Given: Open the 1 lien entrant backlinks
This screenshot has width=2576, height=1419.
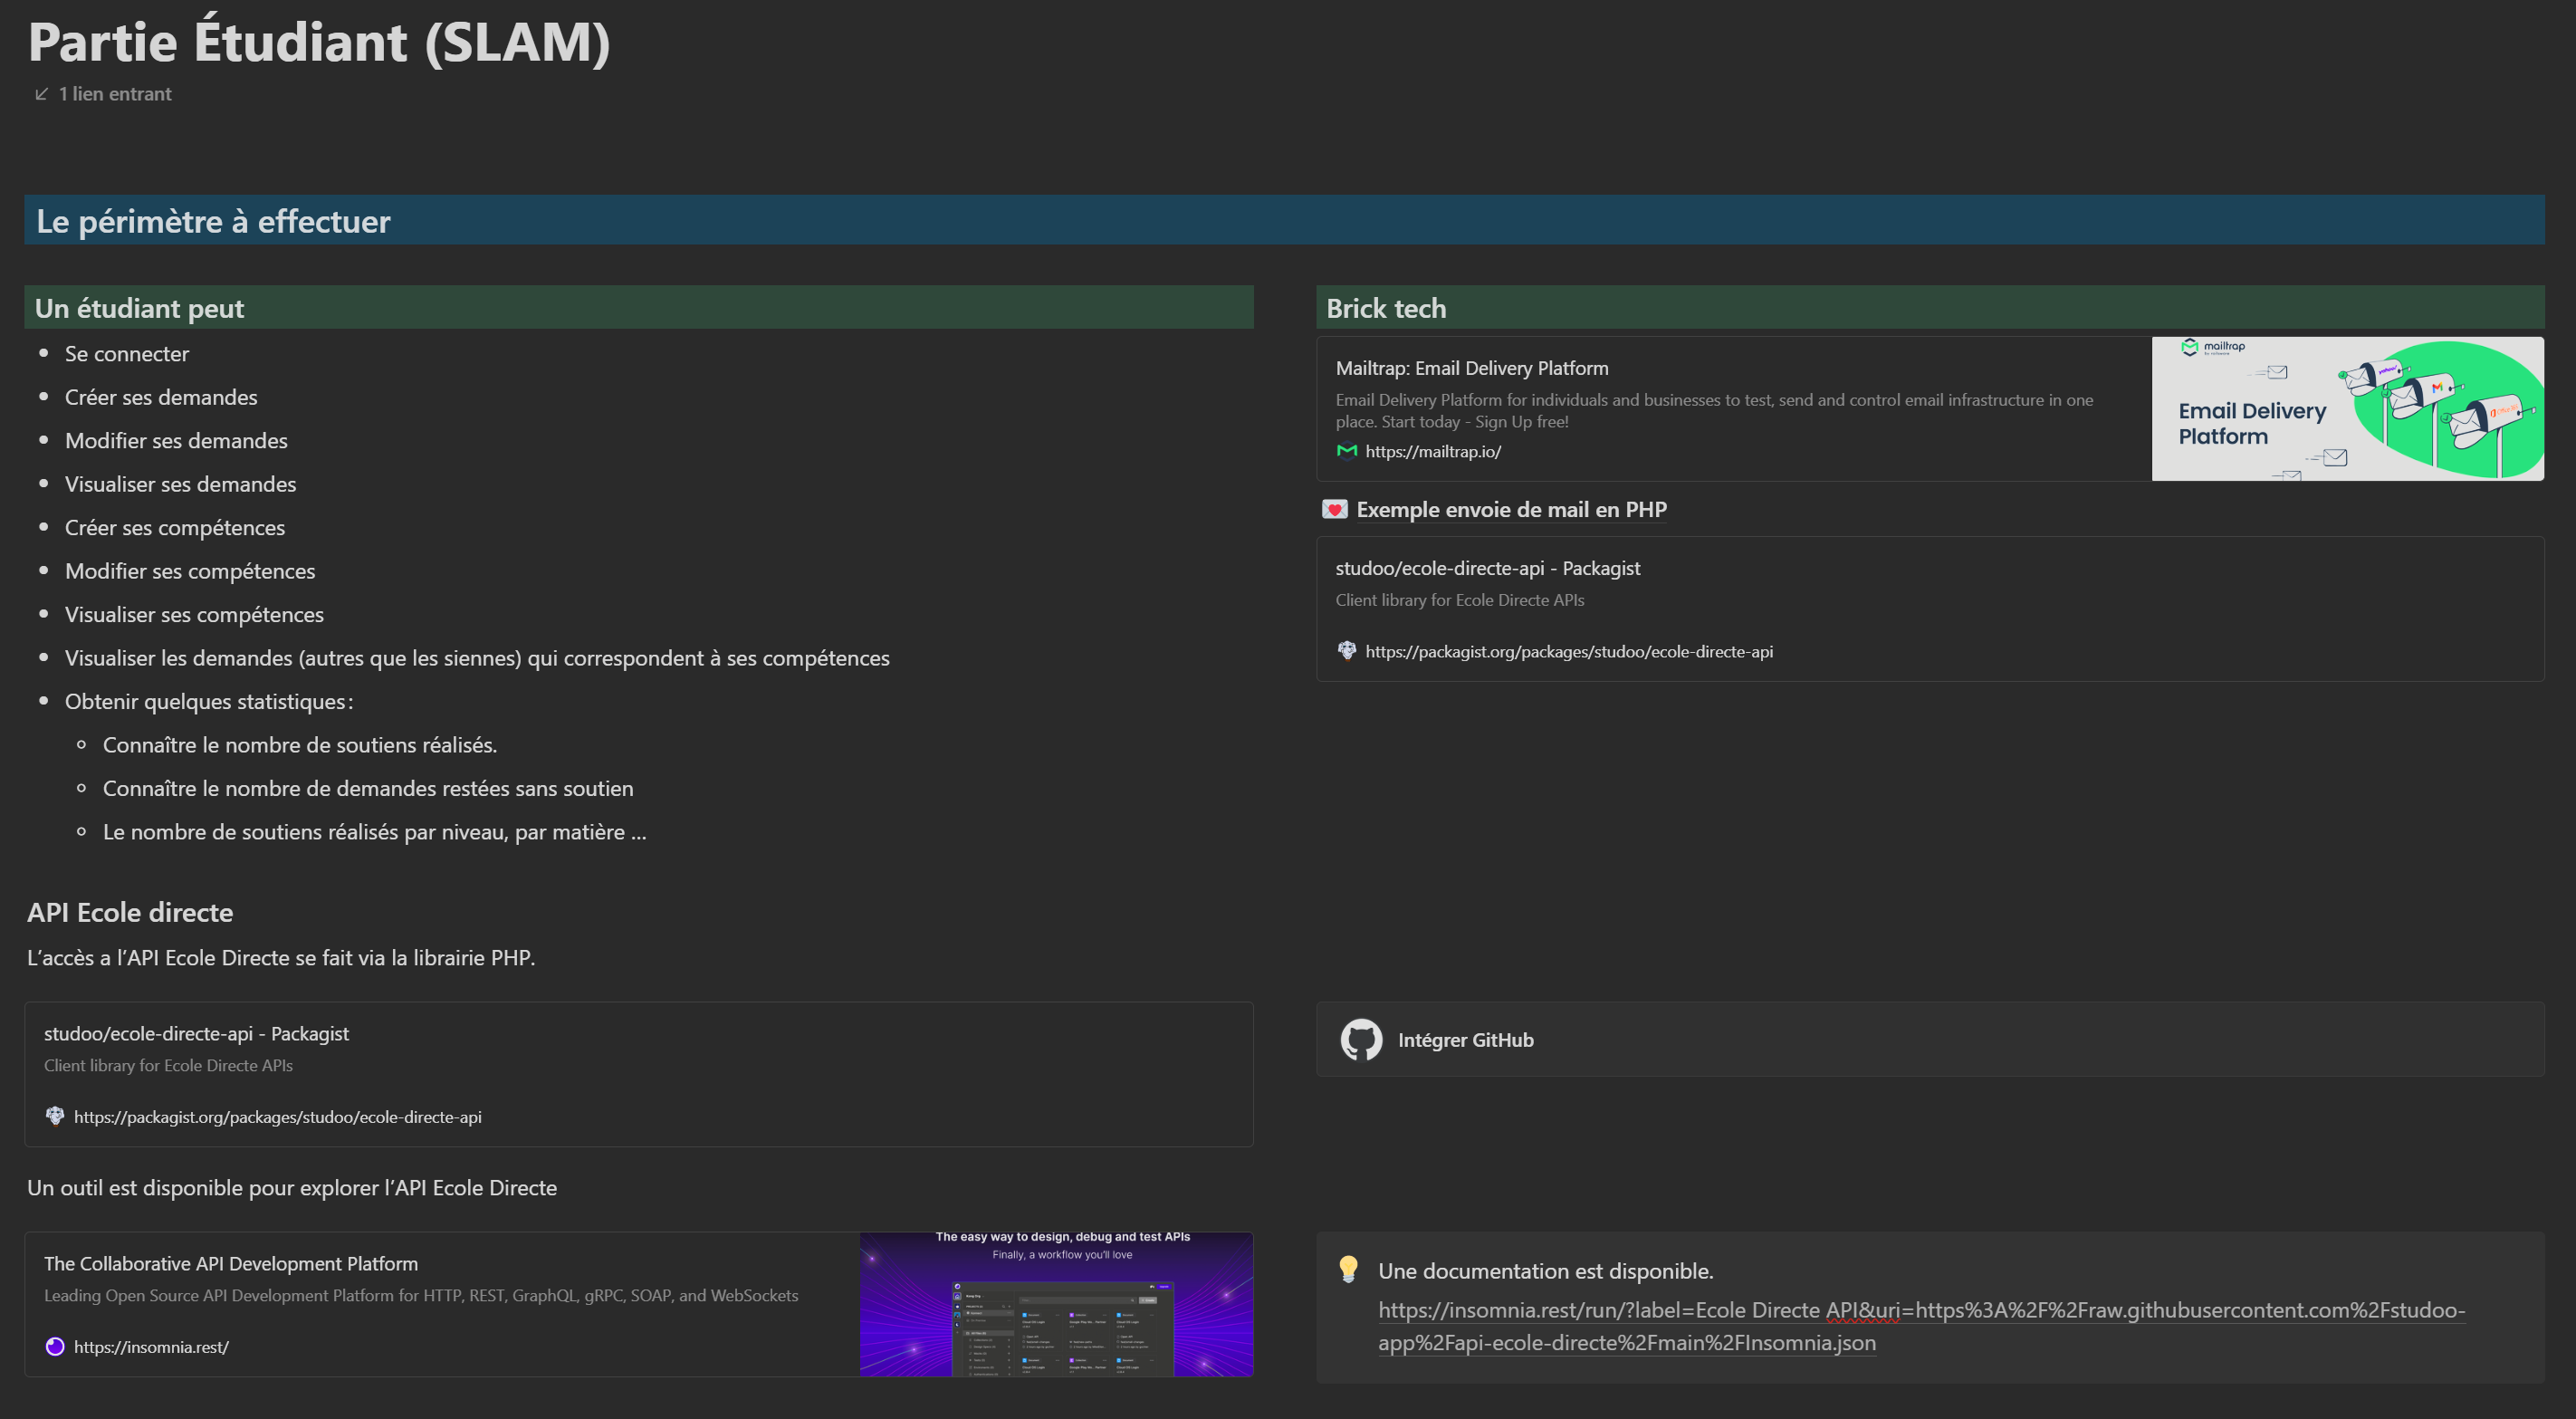Looking at the screenshot, I should point(114,94).
